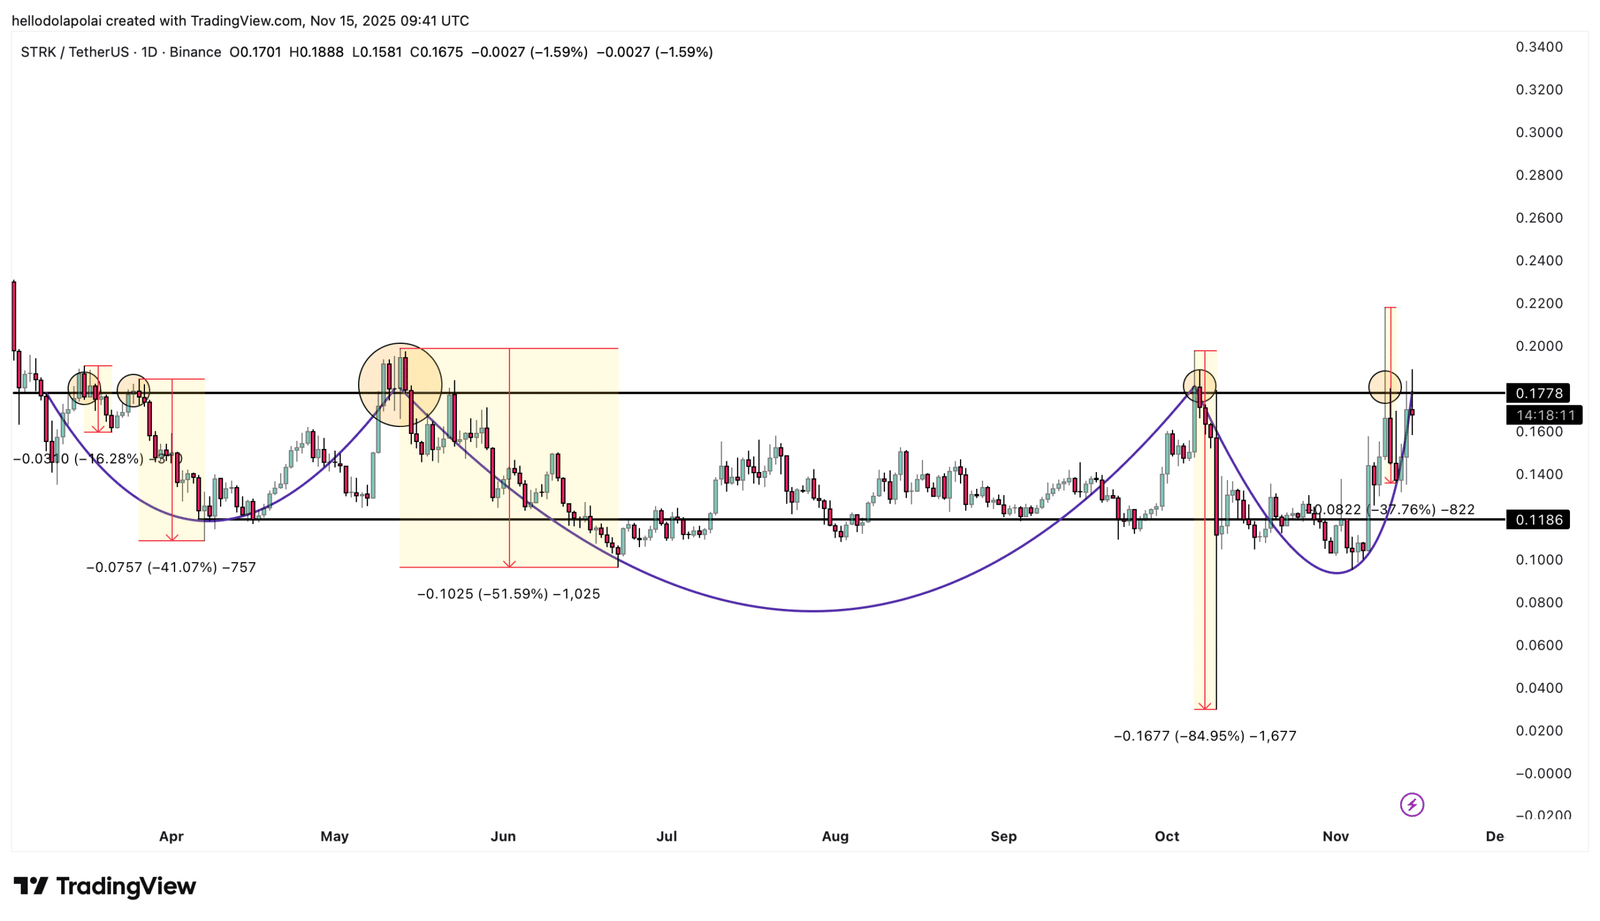Click the open value O0.1701
Image resolution: width=1600 pixels, height=921 pixels.
coord(255,52)
